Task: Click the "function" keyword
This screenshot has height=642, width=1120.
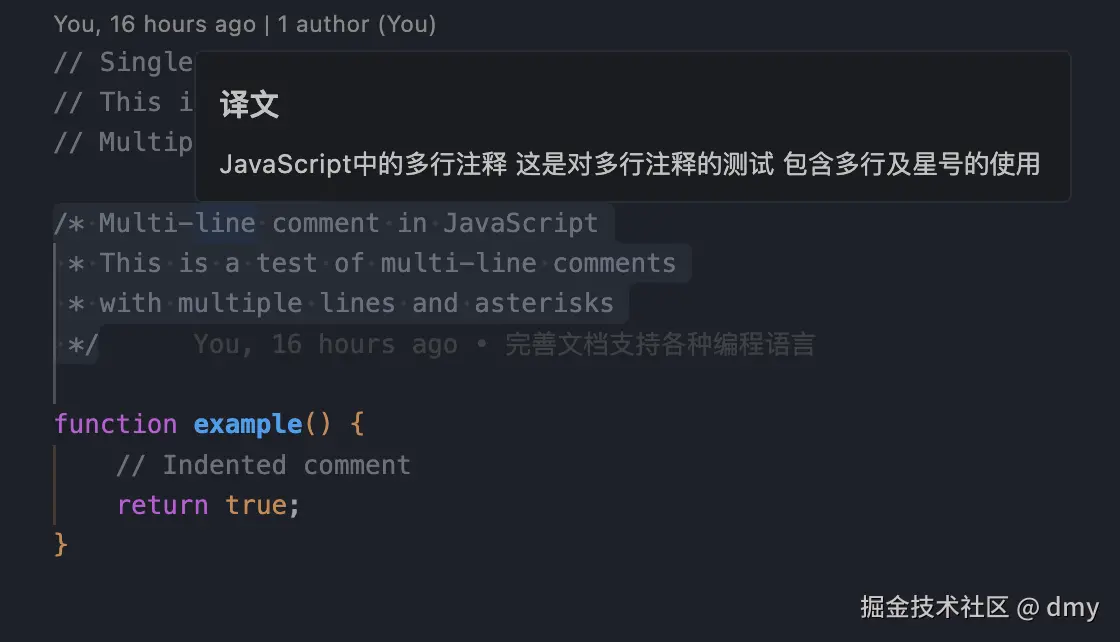Action: (x=116, y=424)
